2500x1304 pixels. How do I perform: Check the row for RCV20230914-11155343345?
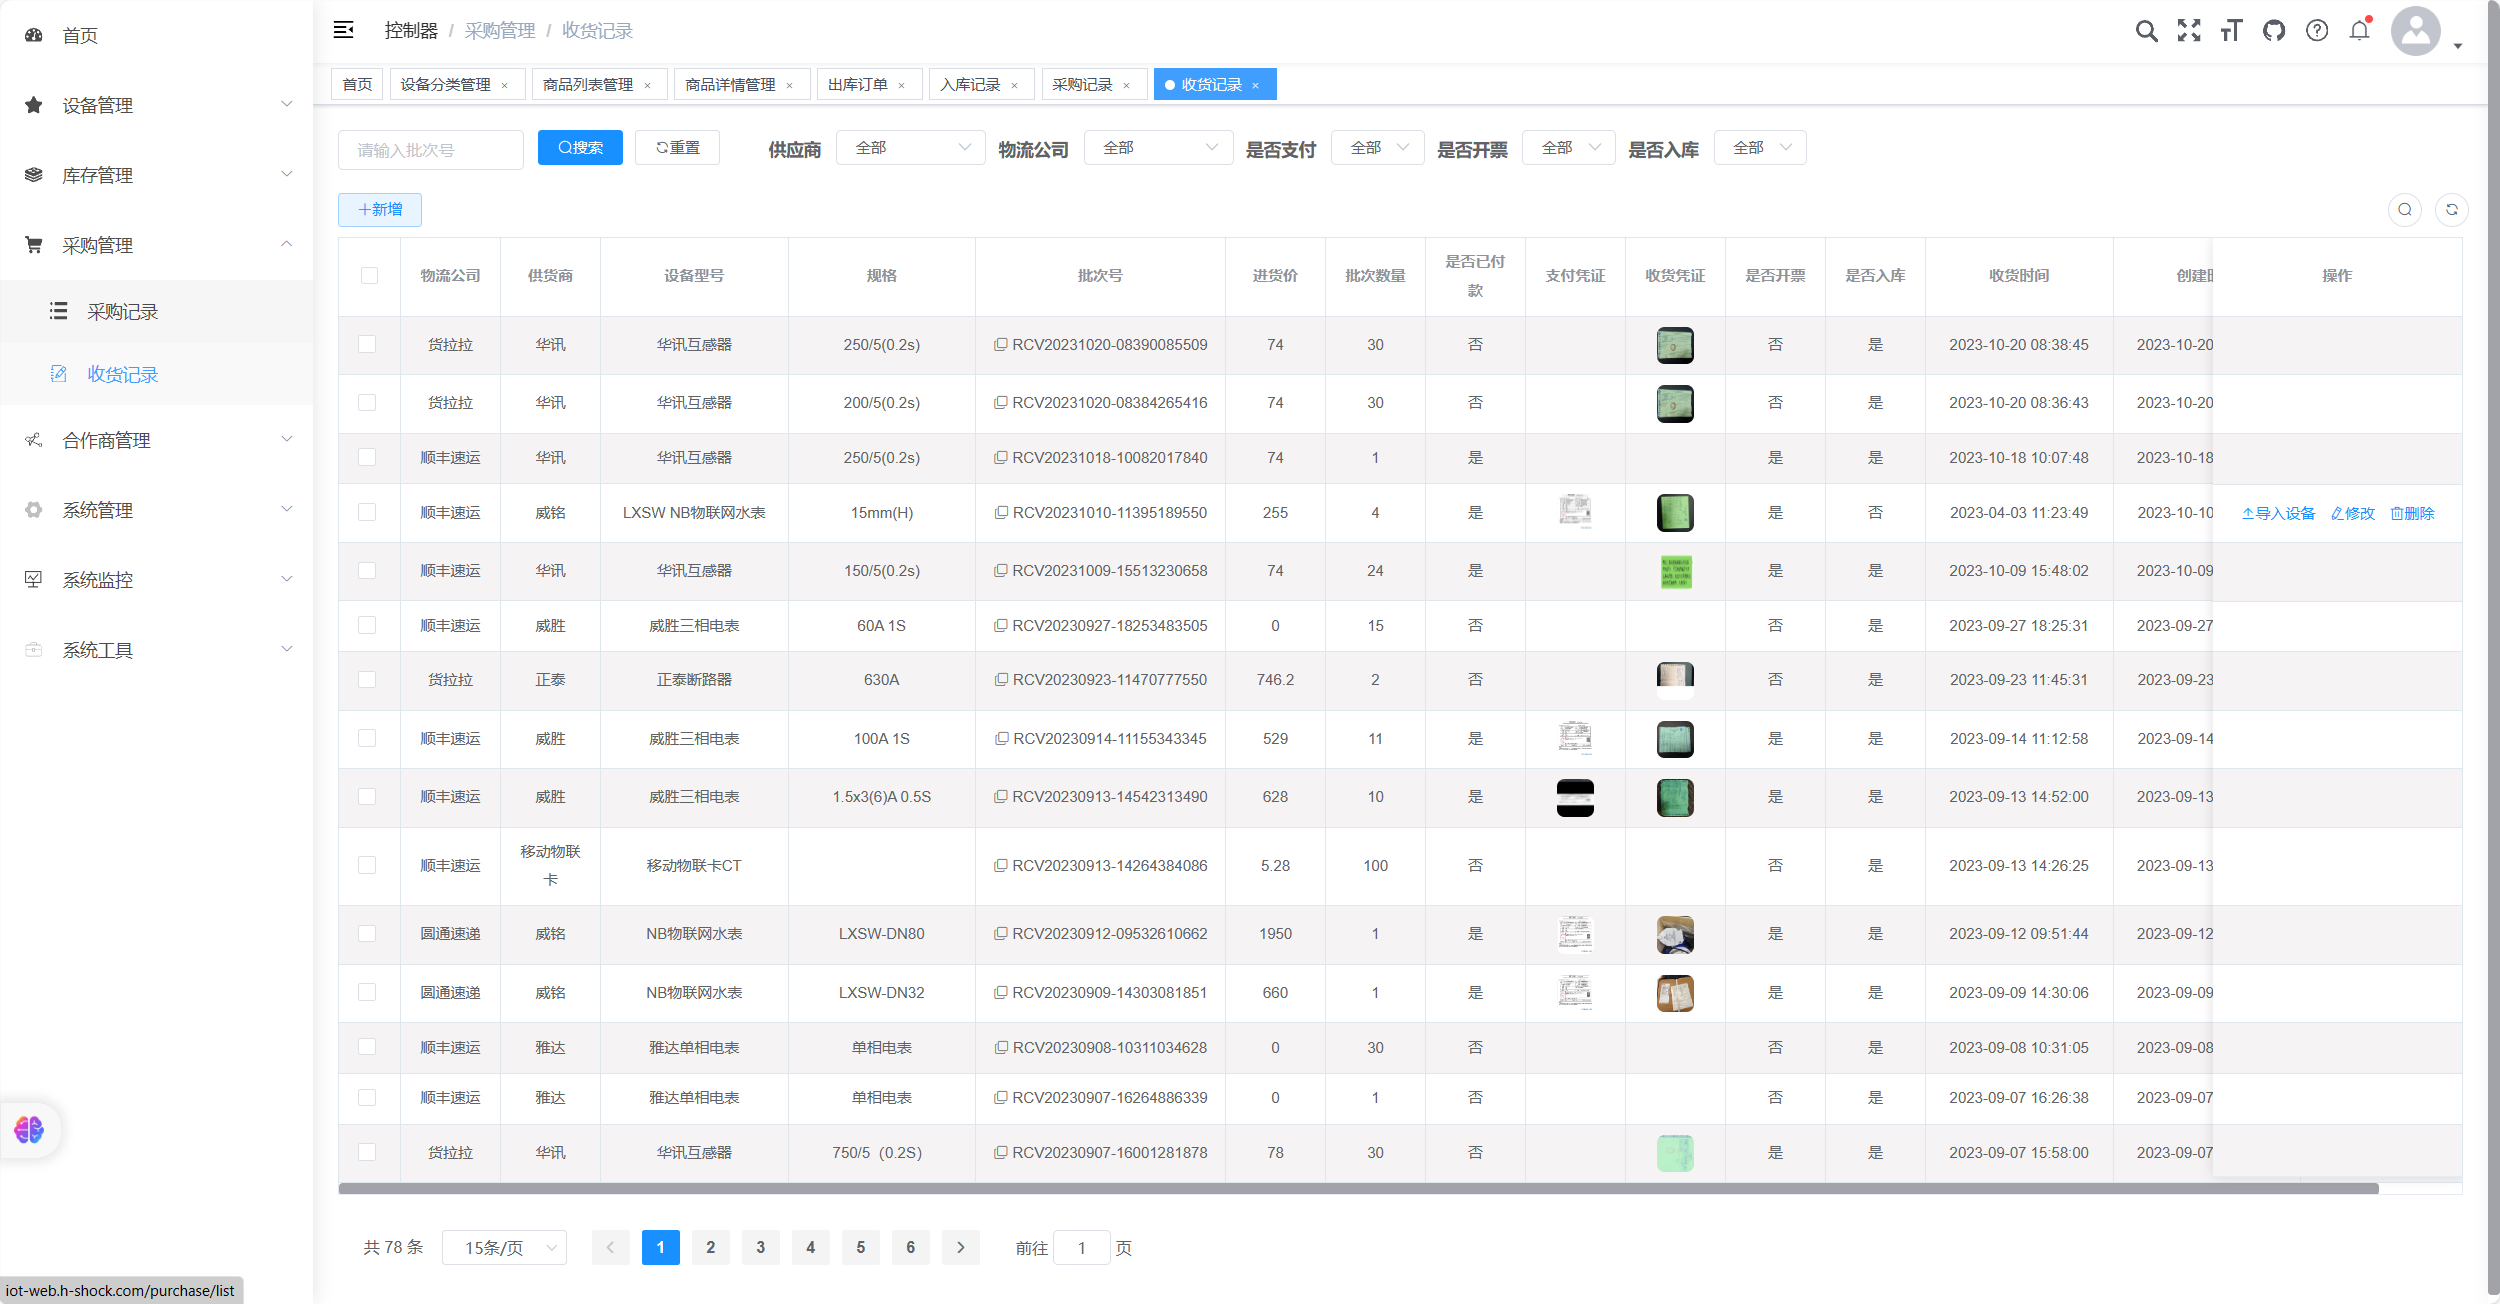point(367,738)
